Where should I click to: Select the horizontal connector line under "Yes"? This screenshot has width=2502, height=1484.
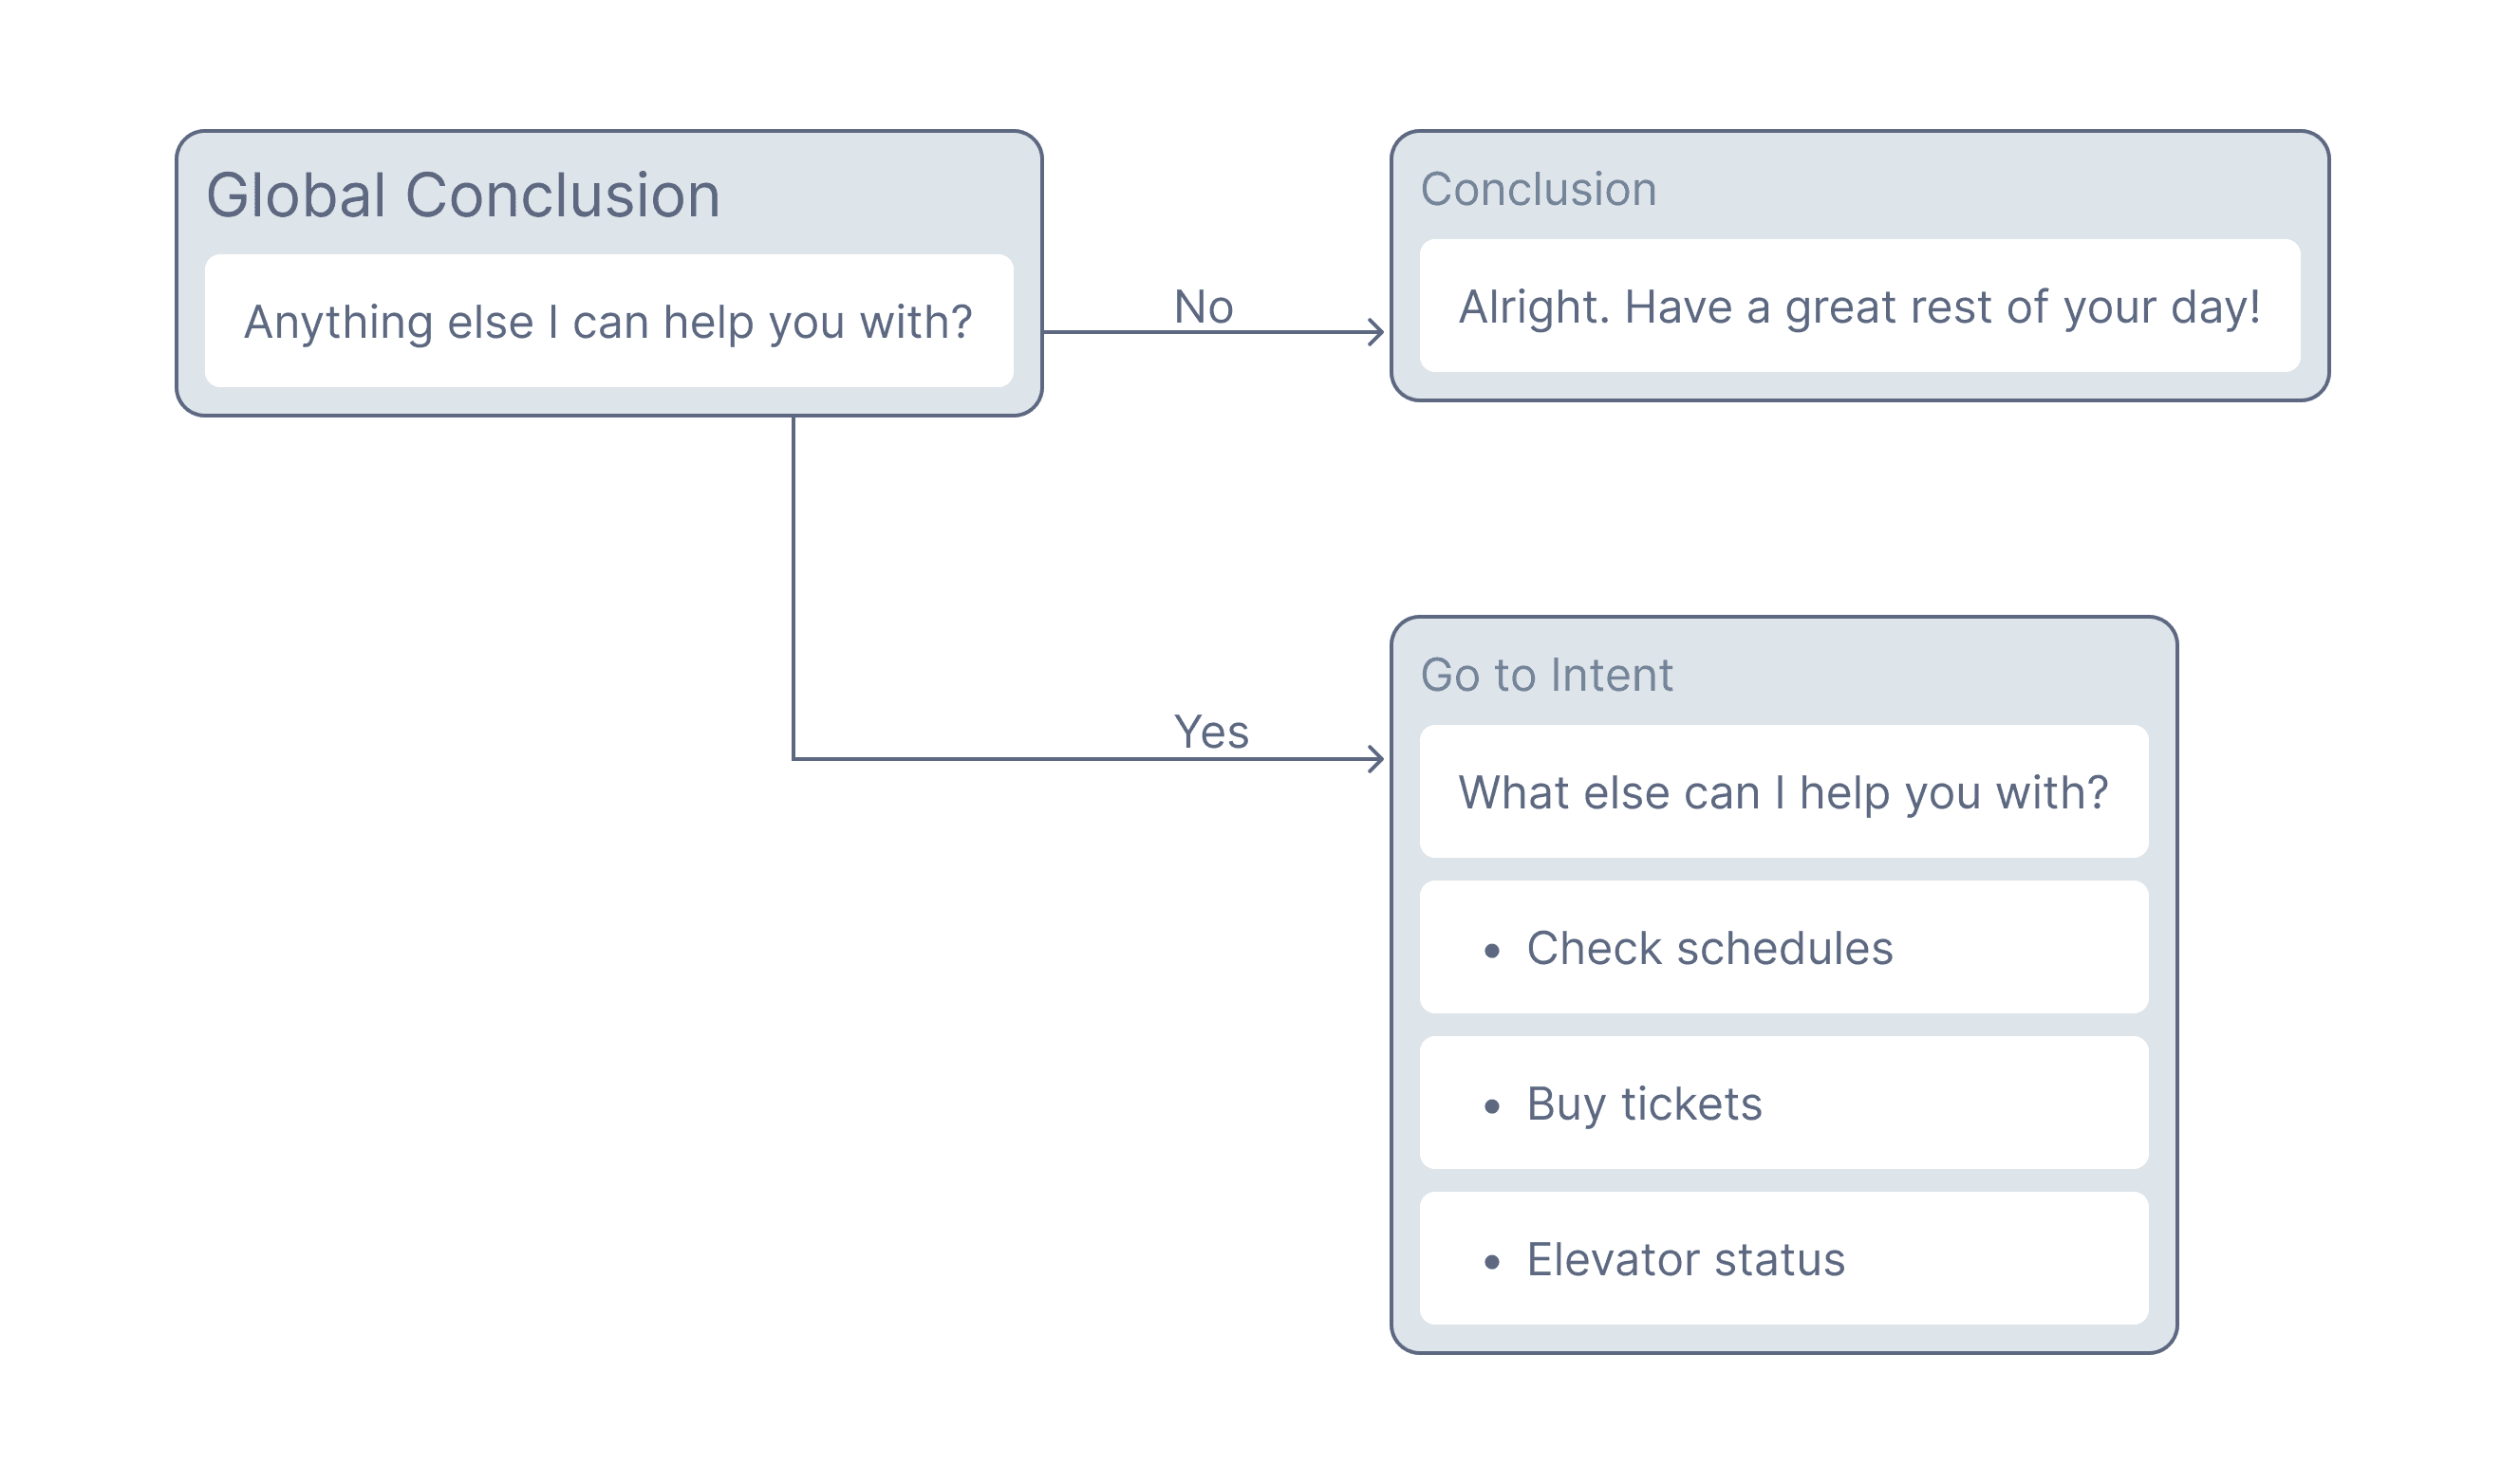[1000, 759]
